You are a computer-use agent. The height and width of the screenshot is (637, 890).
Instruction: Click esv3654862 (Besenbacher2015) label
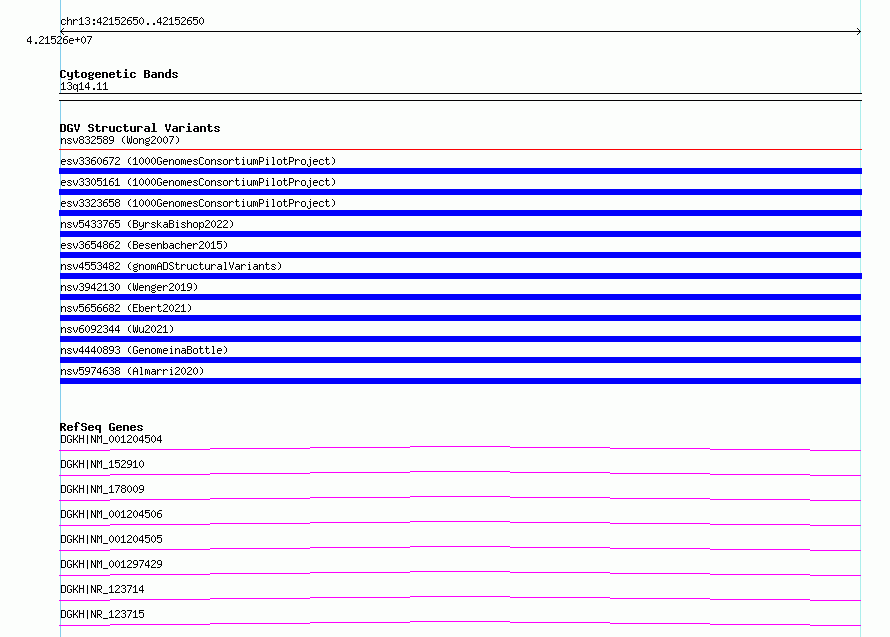144,245
